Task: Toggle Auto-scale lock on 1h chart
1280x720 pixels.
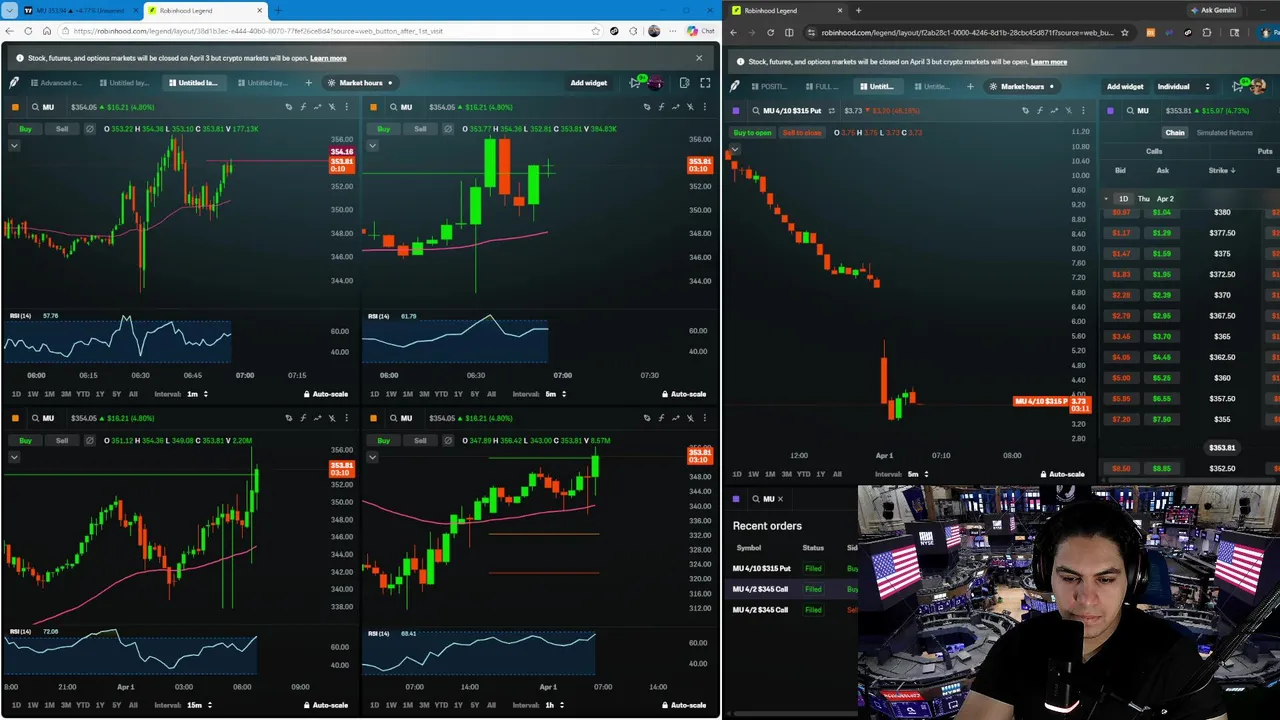Action: coord(684,705)
